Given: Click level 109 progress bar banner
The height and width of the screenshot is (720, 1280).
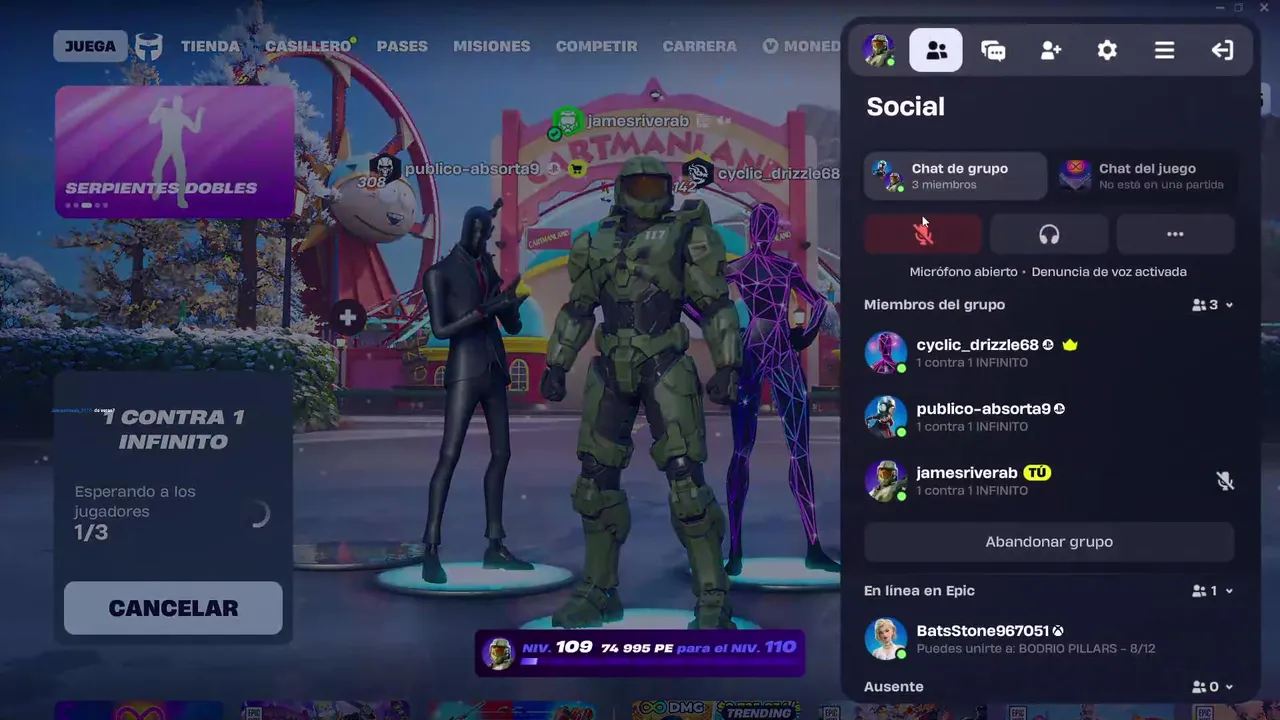Looking at the screenshot, I should click(640, 653).
